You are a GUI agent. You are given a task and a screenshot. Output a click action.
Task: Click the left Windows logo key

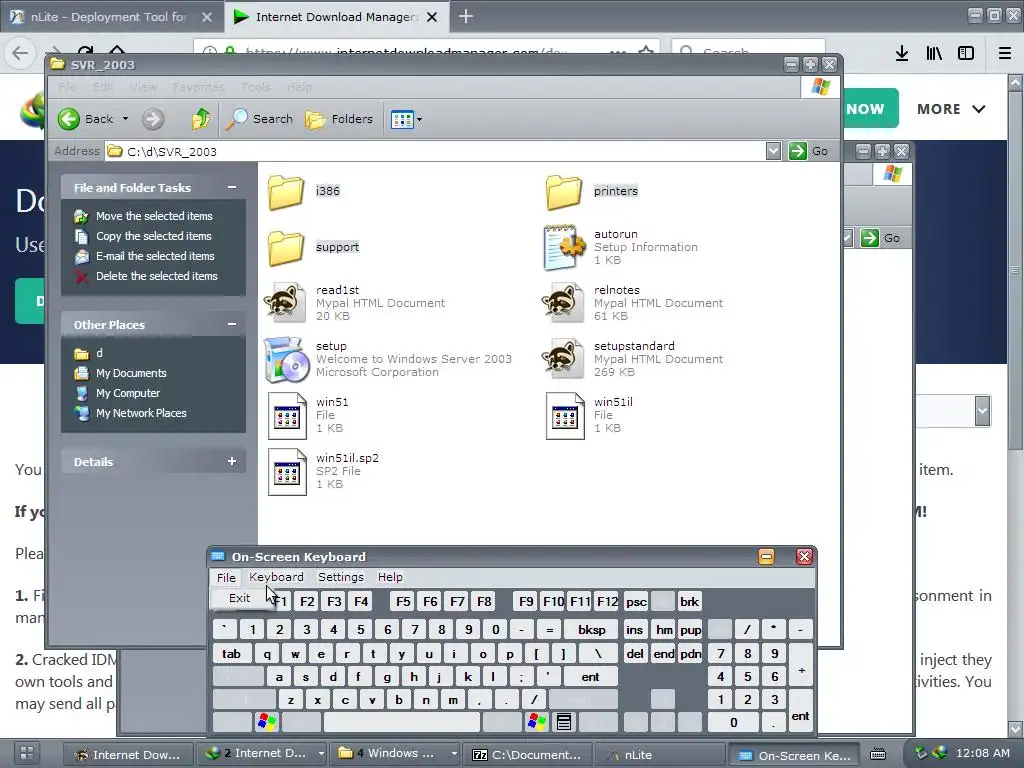(x=266, y=722)
